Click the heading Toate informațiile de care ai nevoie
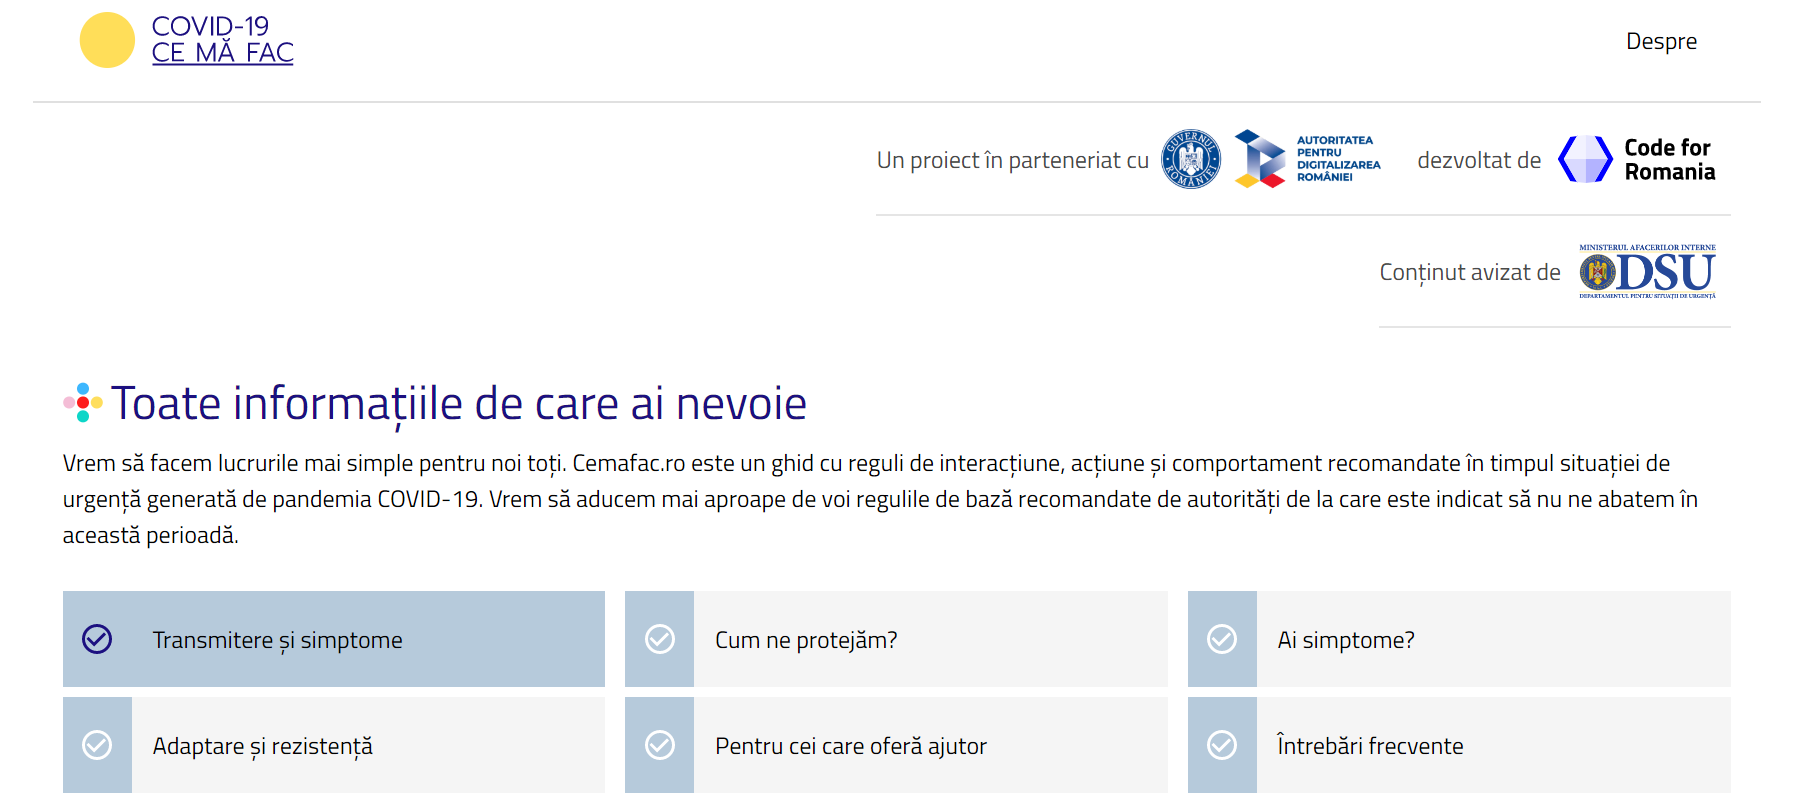Viewport: 1819px width, 801px height. [x=459, y=404]
